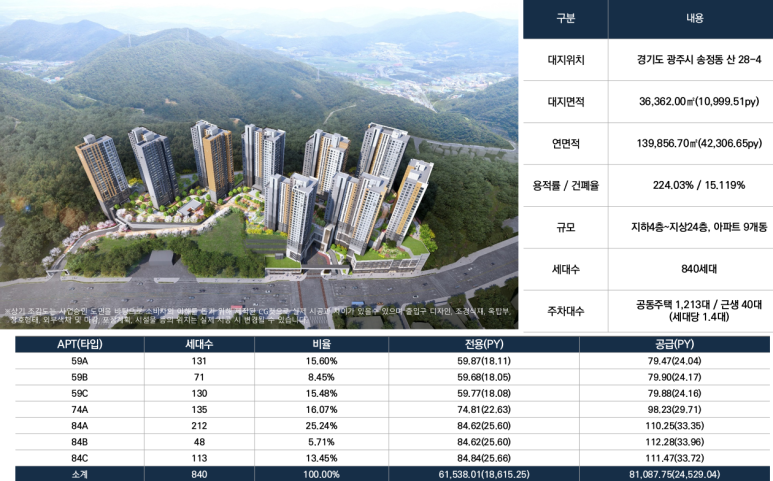The image size is (773, 481).
Task: Select the 100.00% total ratio
Action: click(321, 475)
